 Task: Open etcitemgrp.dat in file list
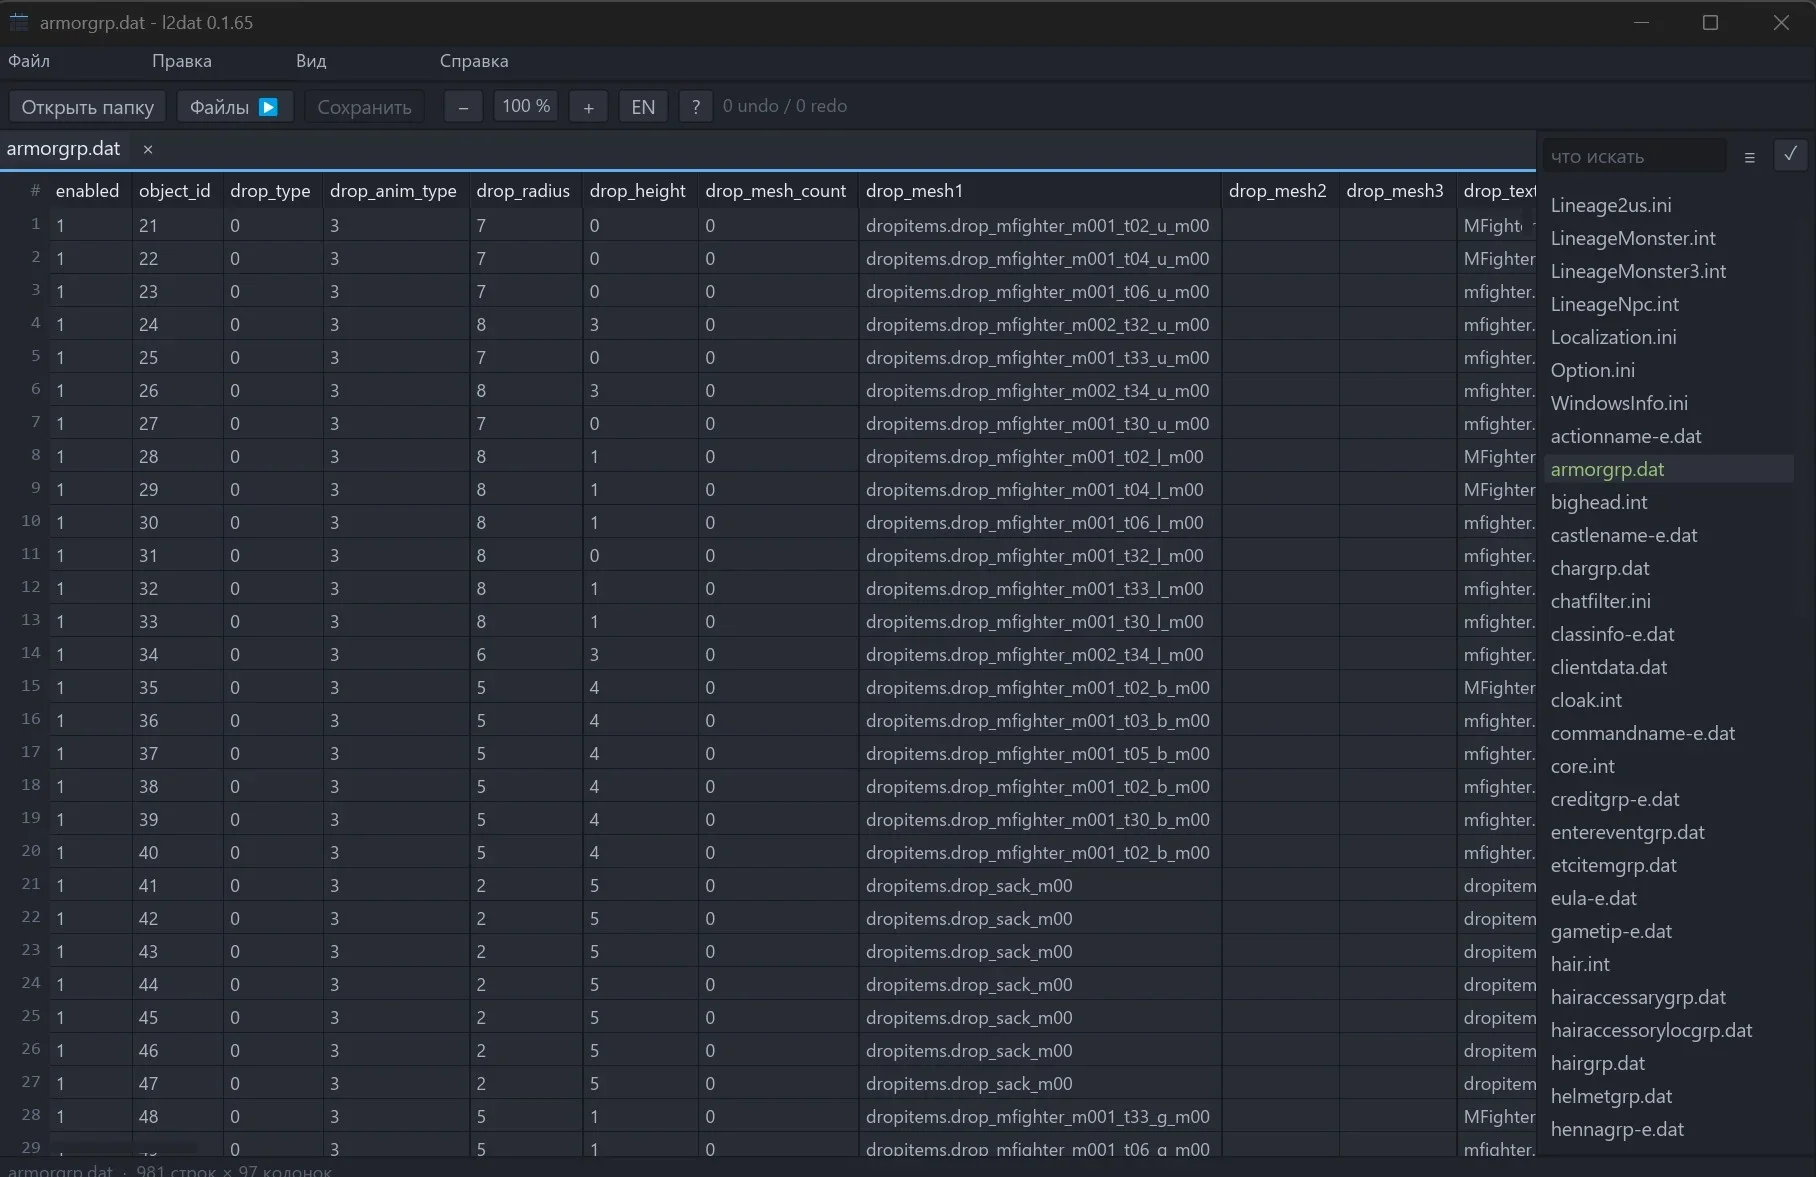click(1614, 865)
